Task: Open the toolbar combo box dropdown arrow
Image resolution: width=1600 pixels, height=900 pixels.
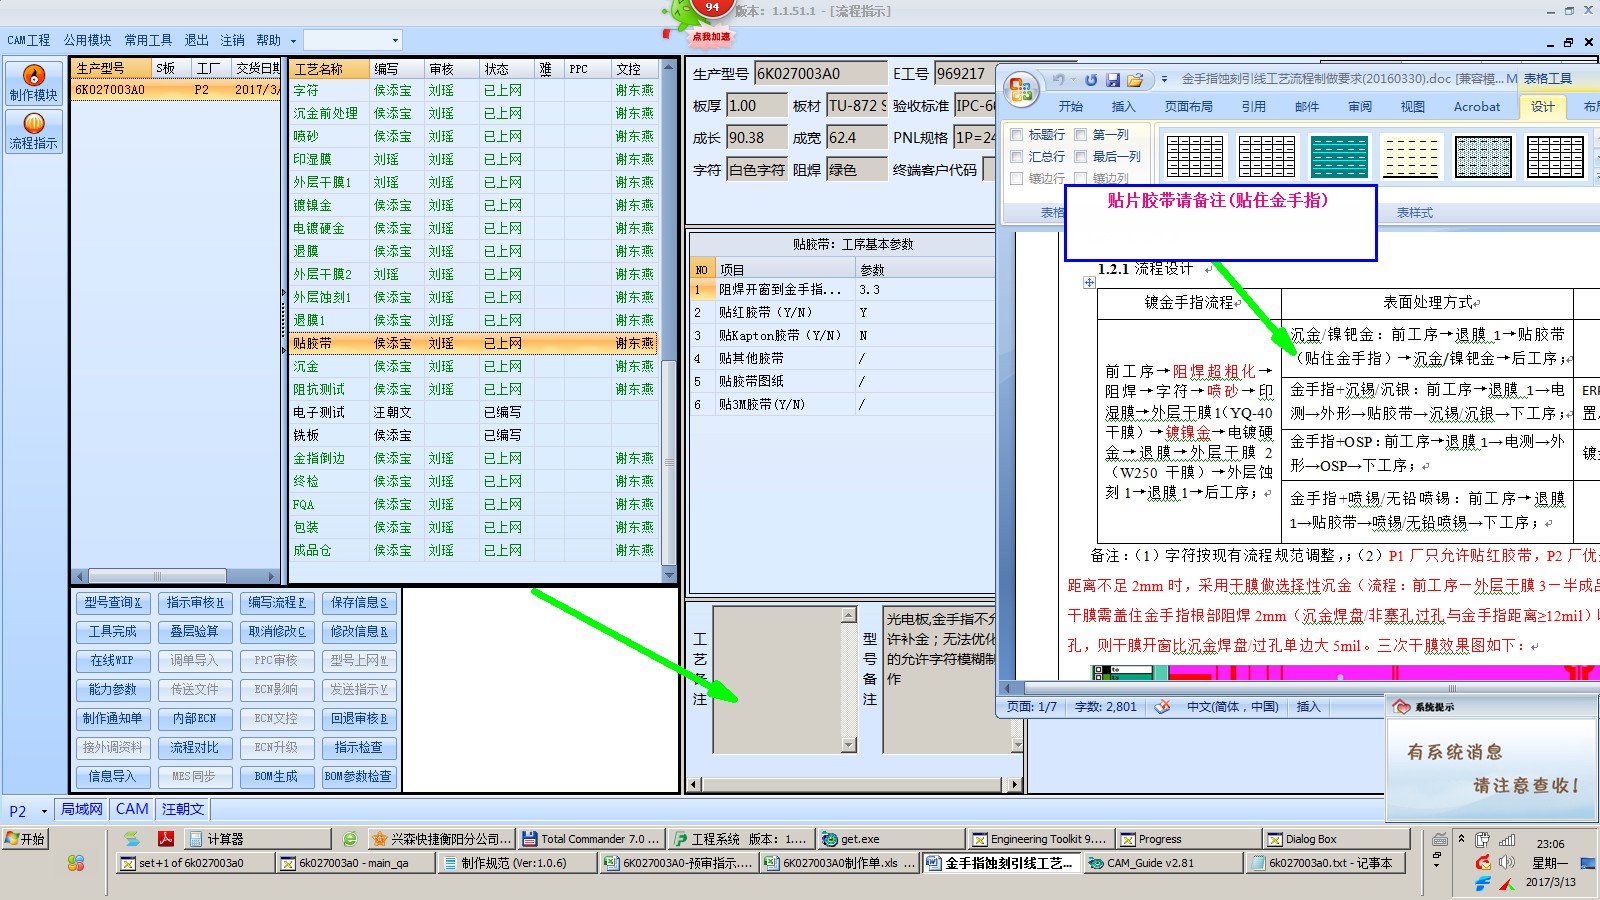Action: tap(395, 40)
